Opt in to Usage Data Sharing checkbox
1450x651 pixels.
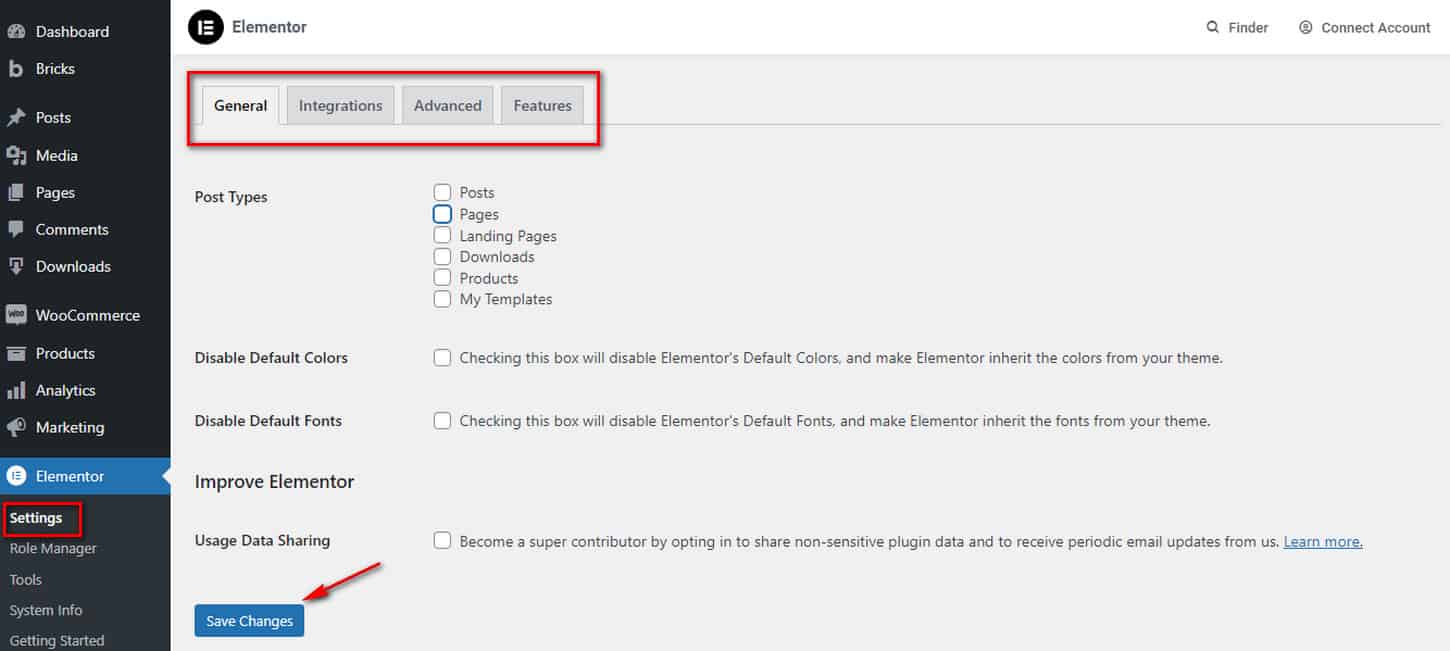[442, 541]
